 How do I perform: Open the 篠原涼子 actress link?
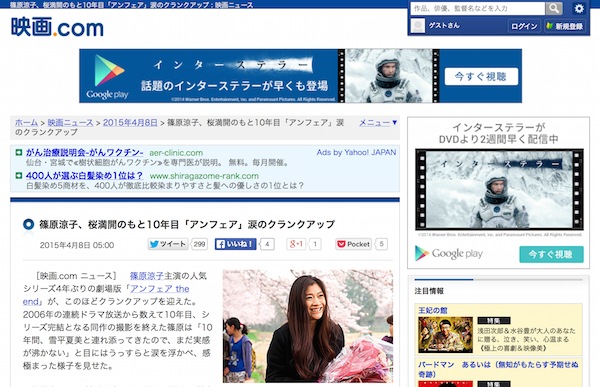coord(147,276)
